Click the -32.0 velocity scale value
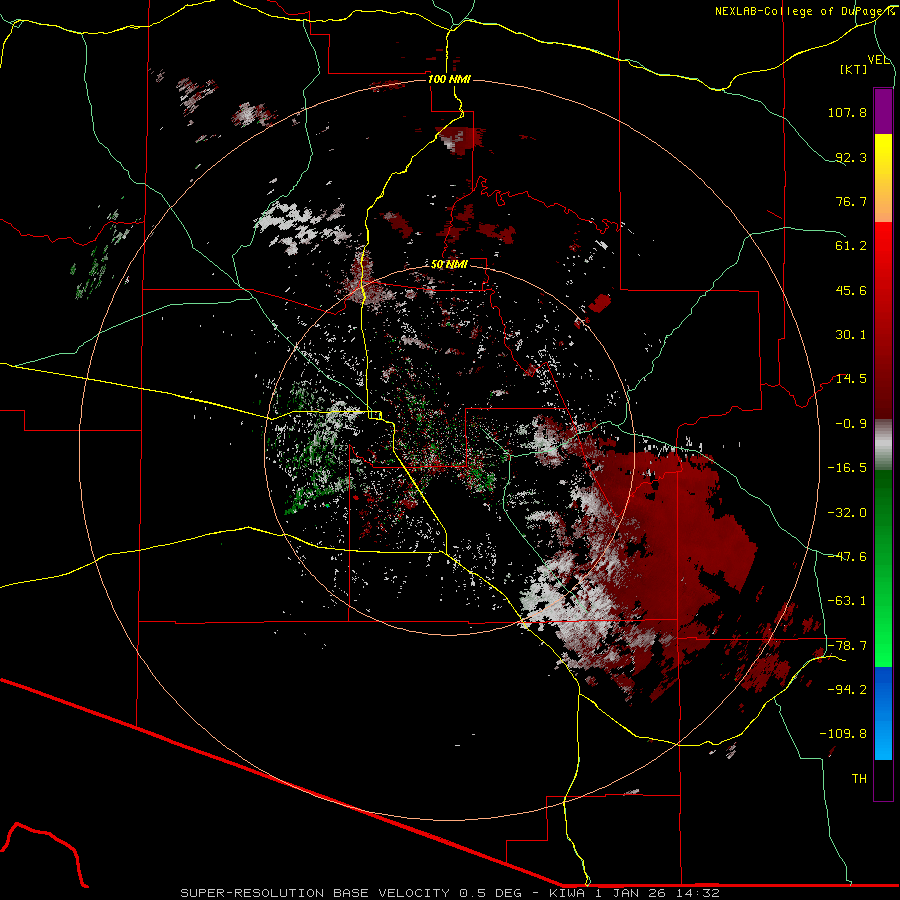 [x=847, y=513]
